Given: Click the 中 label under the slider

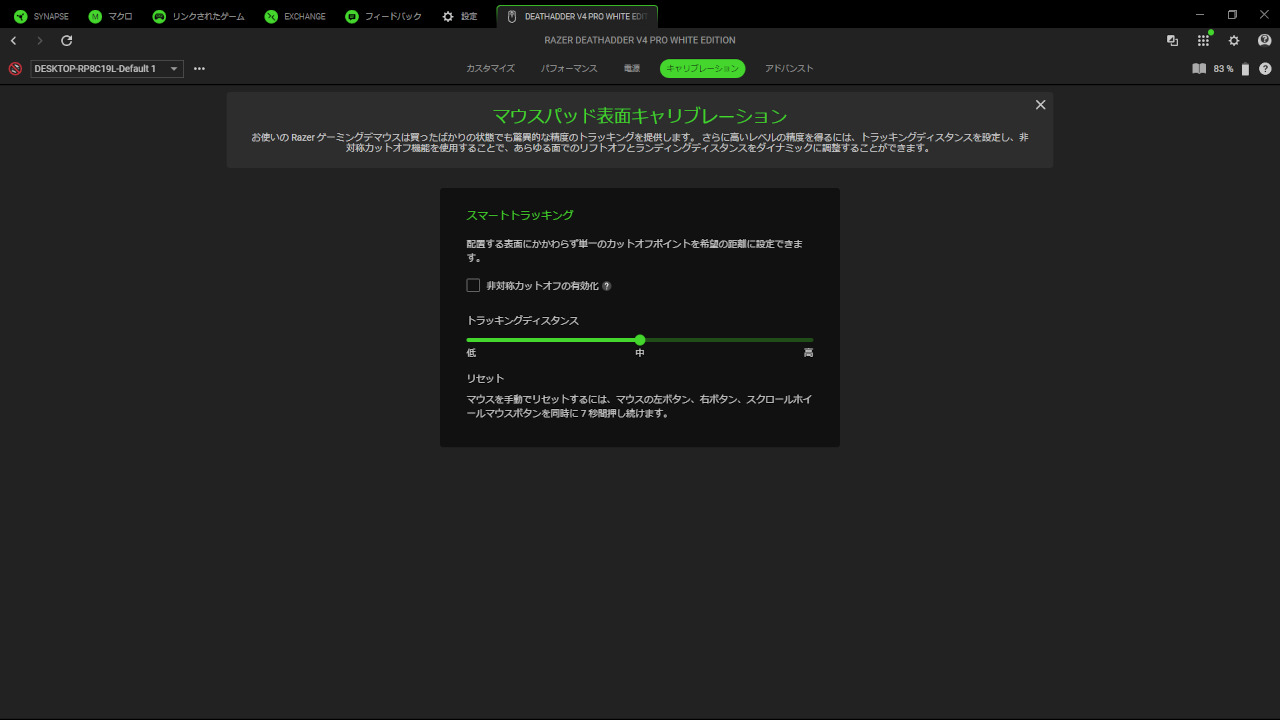Looking at the screenshot, I should (x=640, y=353).
